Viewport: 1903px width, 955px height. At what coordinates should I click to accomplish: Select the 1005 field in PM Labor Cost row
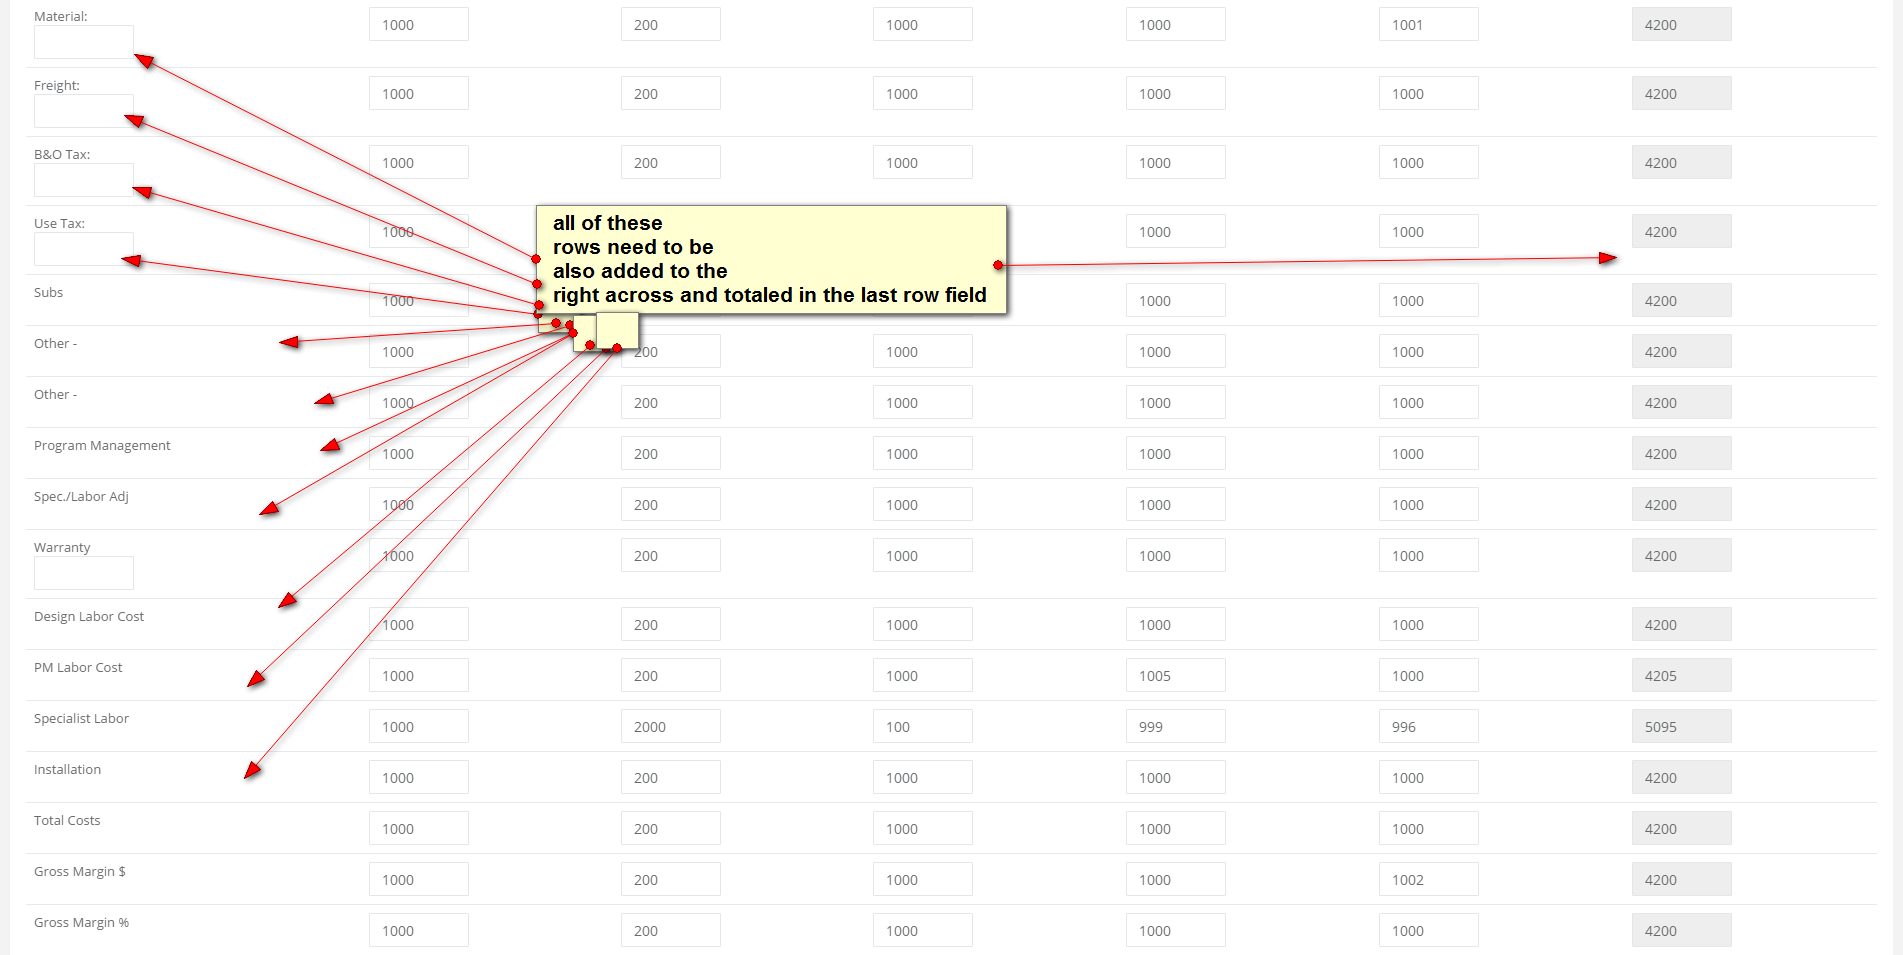(x=1176, y=676)
